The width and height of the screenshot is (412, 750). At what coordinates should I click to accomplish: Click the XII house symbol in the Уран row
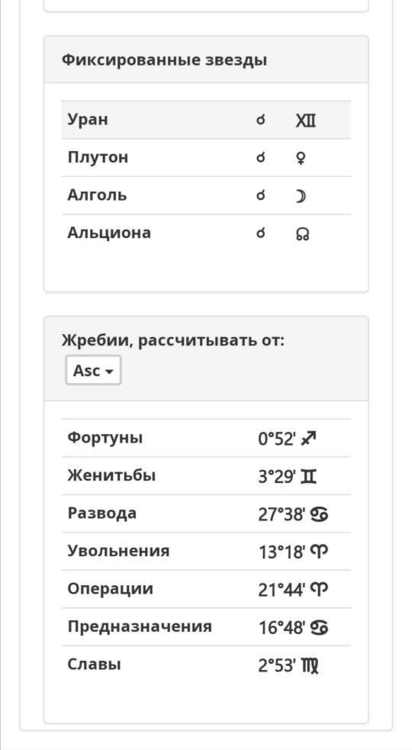[306, 121]
